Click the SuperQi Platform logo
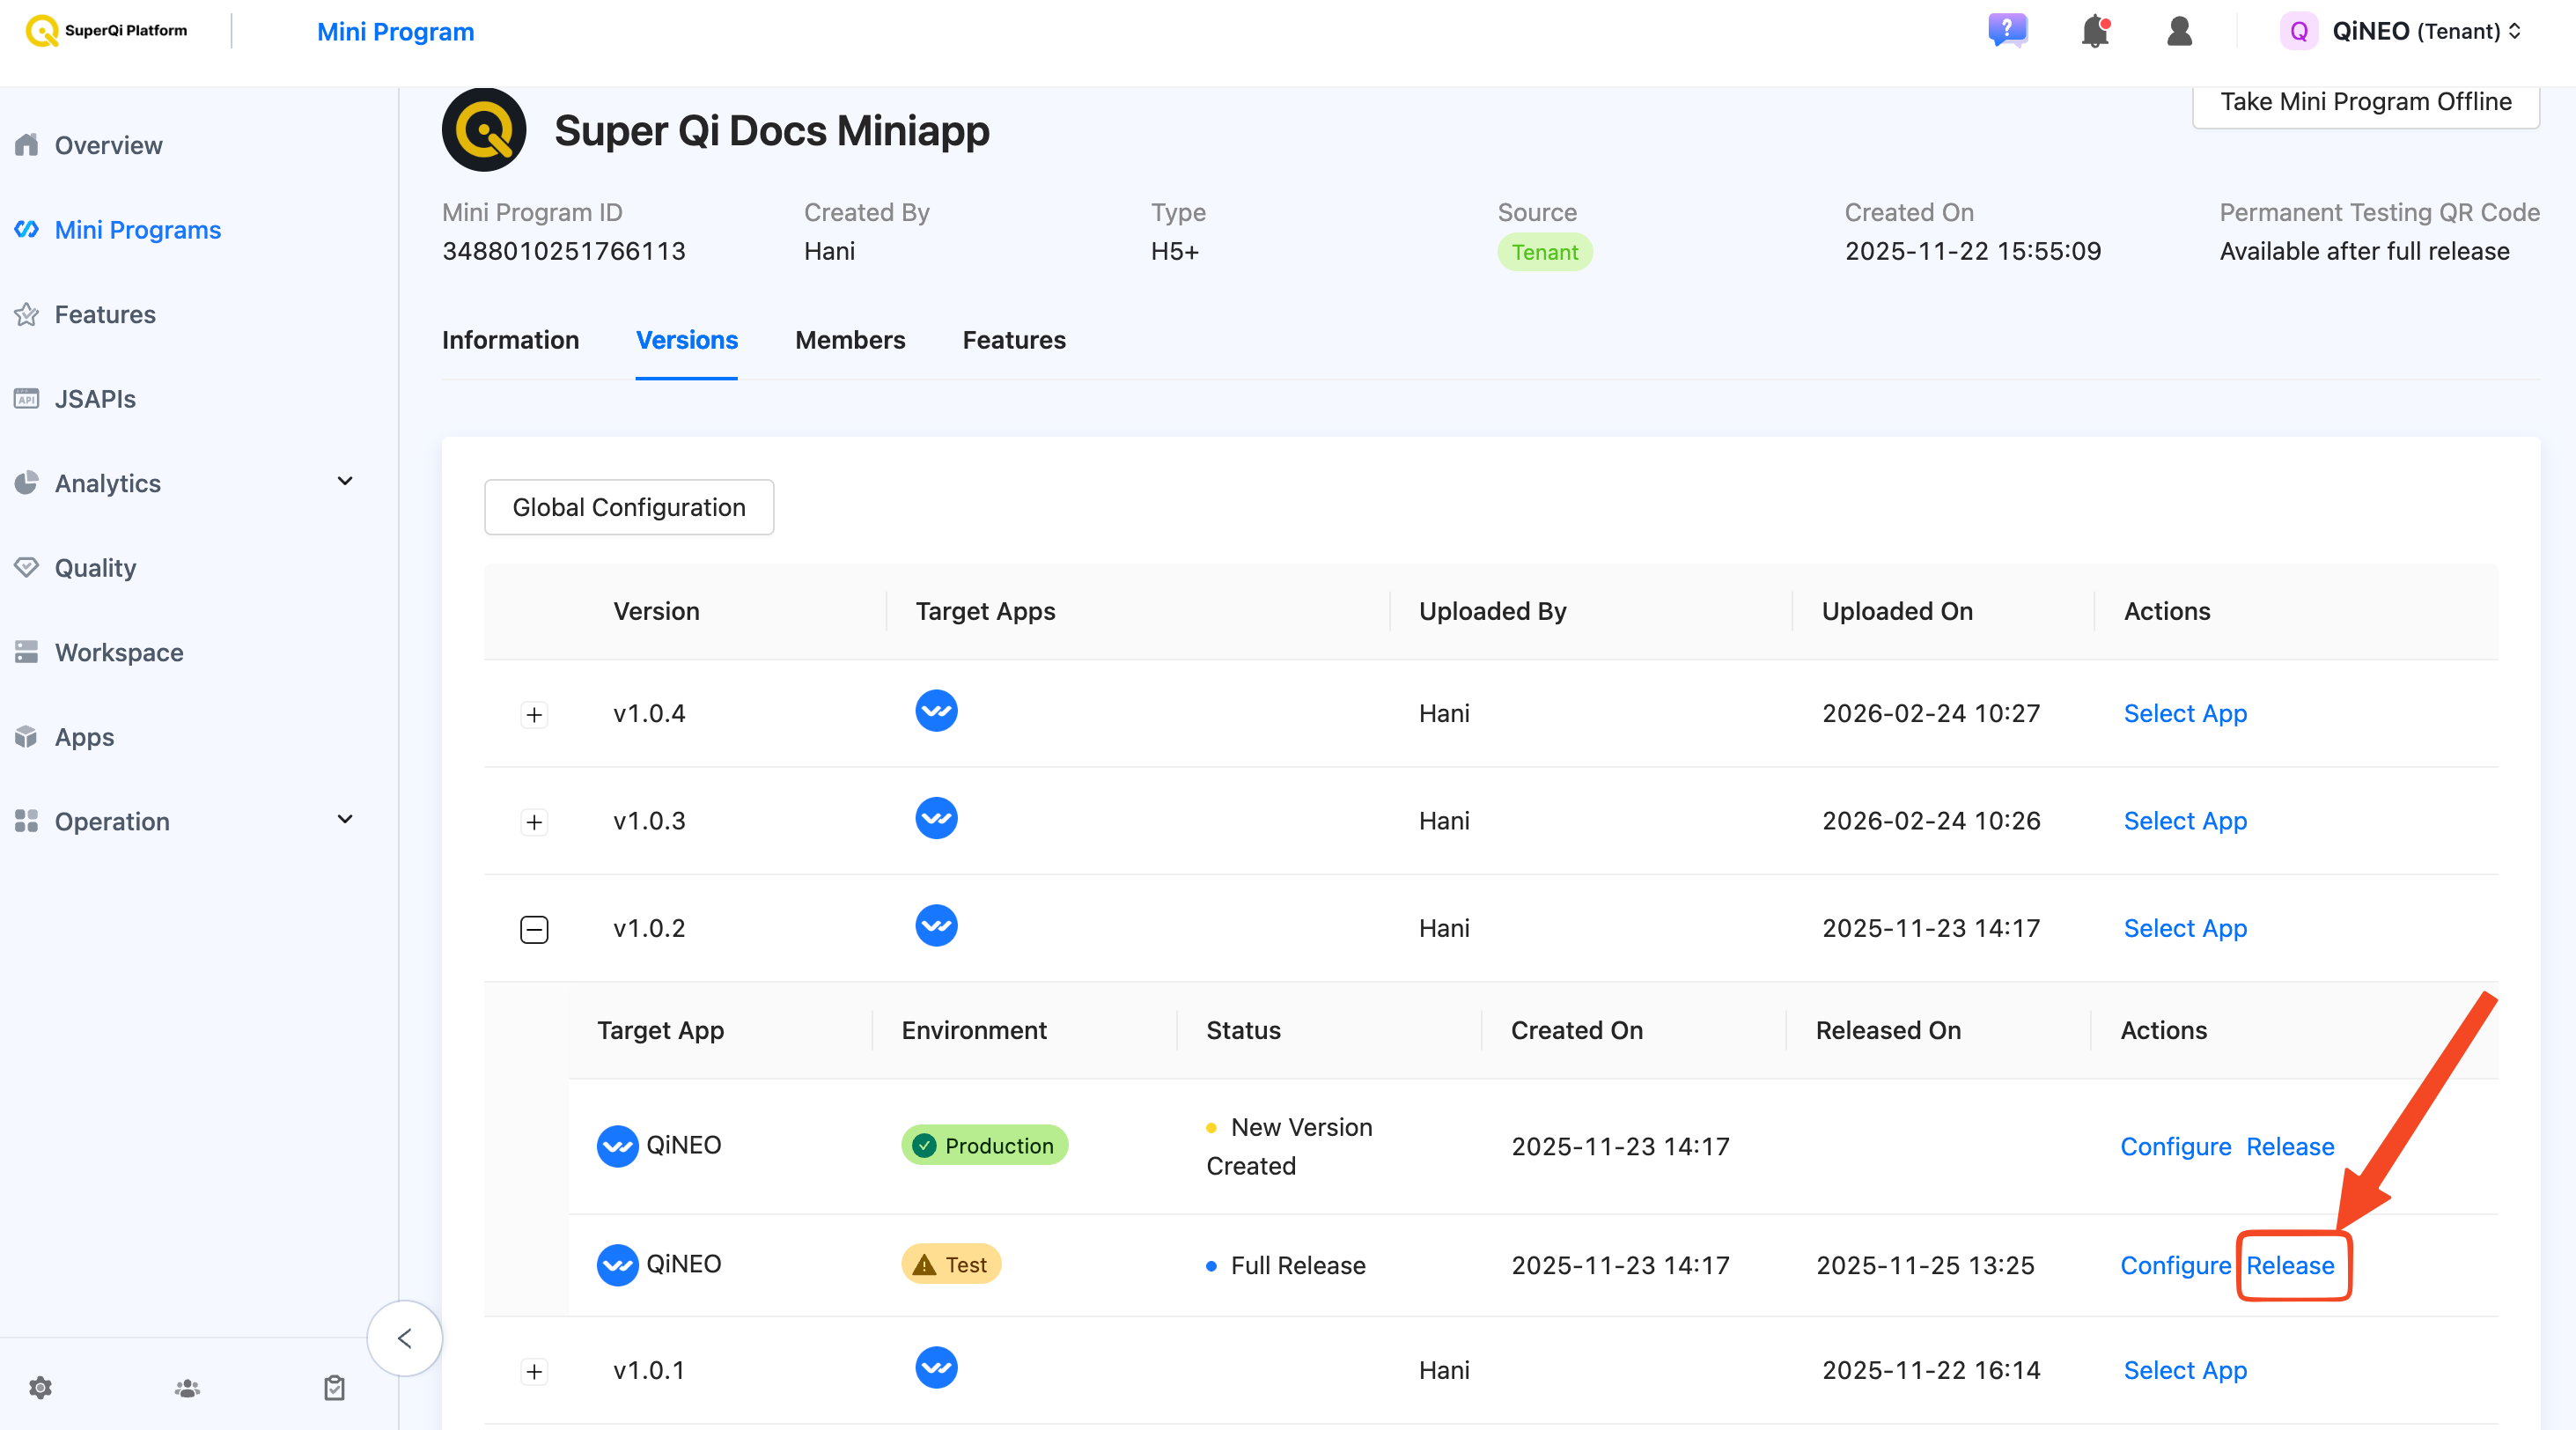2576x1430 pixels. tap(106, 30)
